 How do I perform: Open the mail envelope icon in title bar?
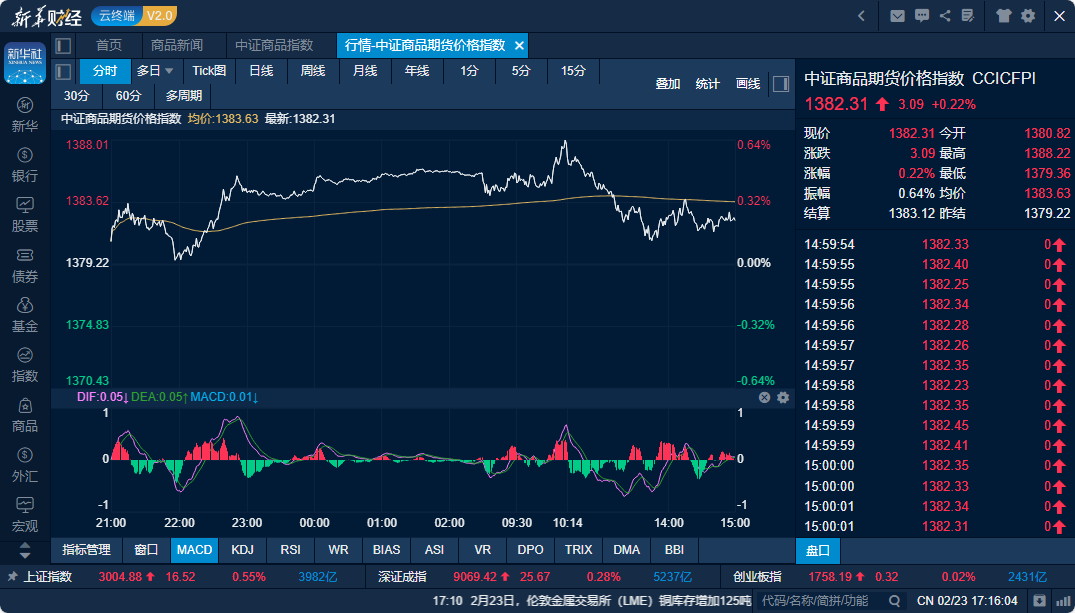[897, 15]
